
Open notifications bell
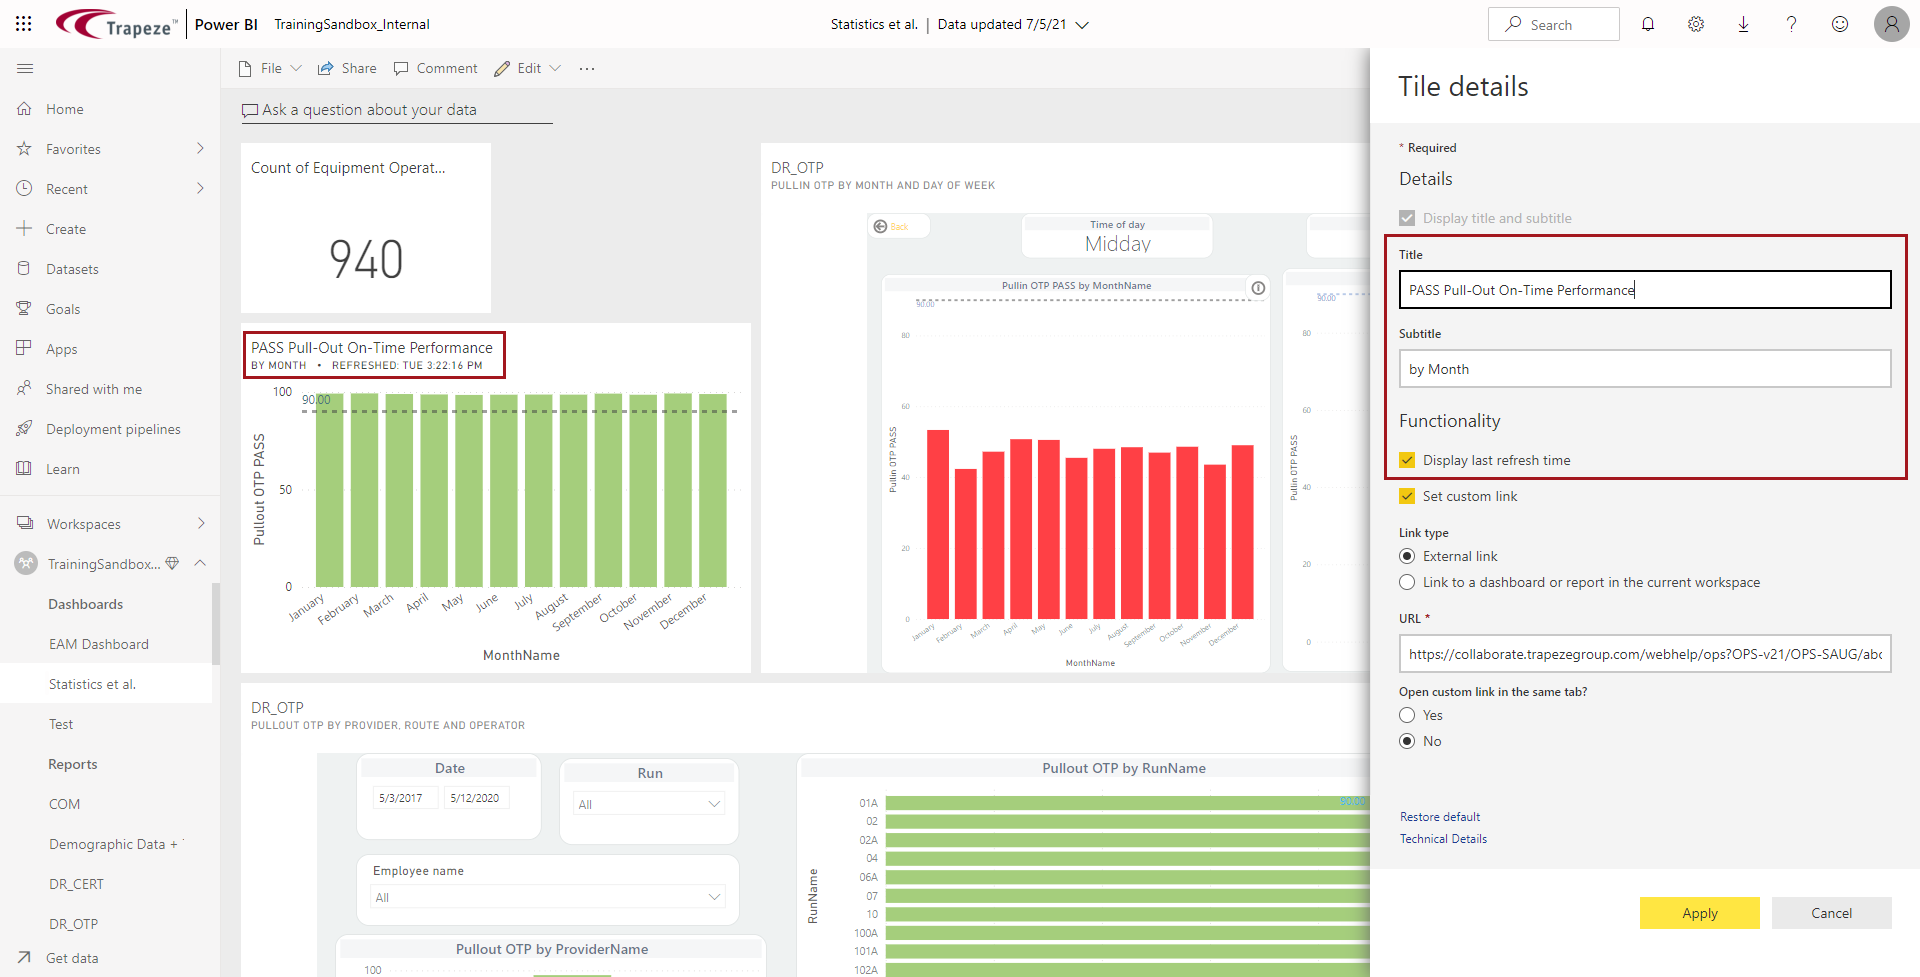(1648, 24)
